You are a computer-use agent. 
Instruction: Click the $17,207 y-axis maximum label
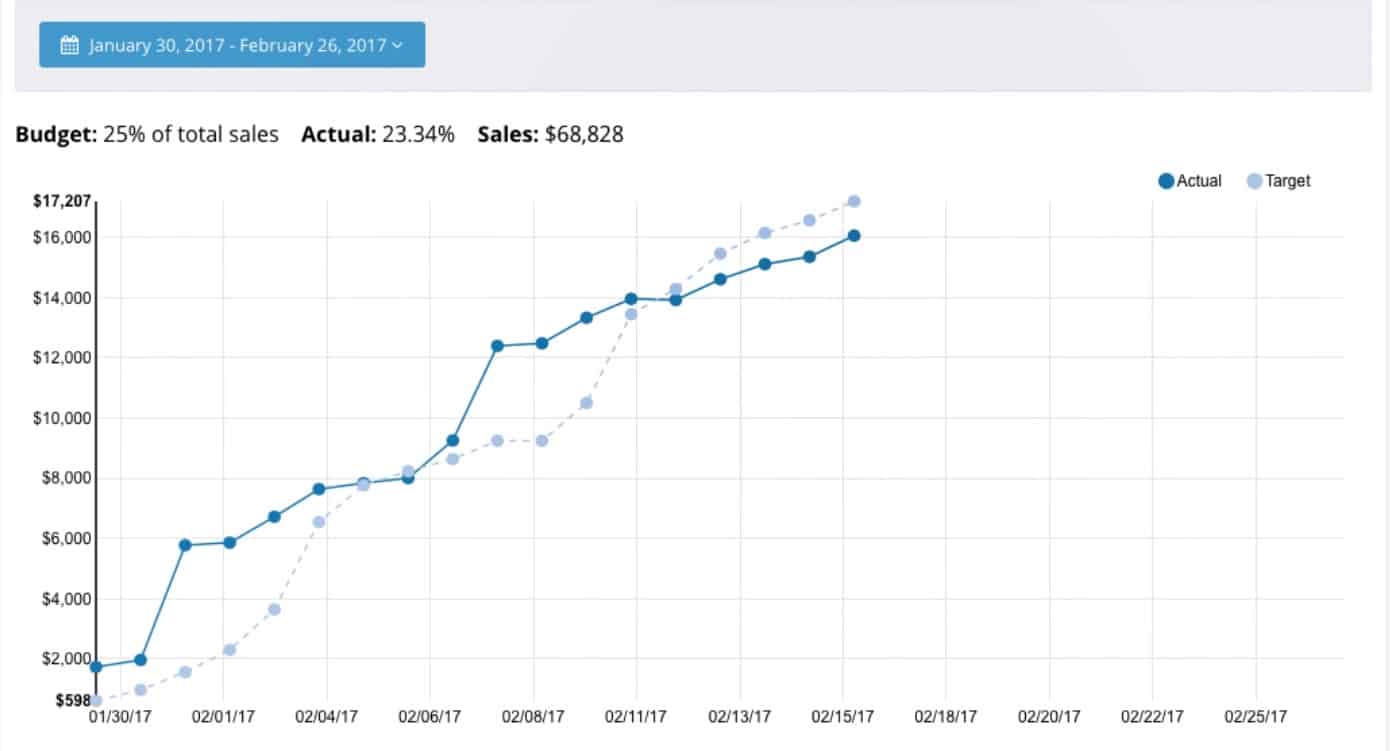pyautogui.click(x=62, y=202)
